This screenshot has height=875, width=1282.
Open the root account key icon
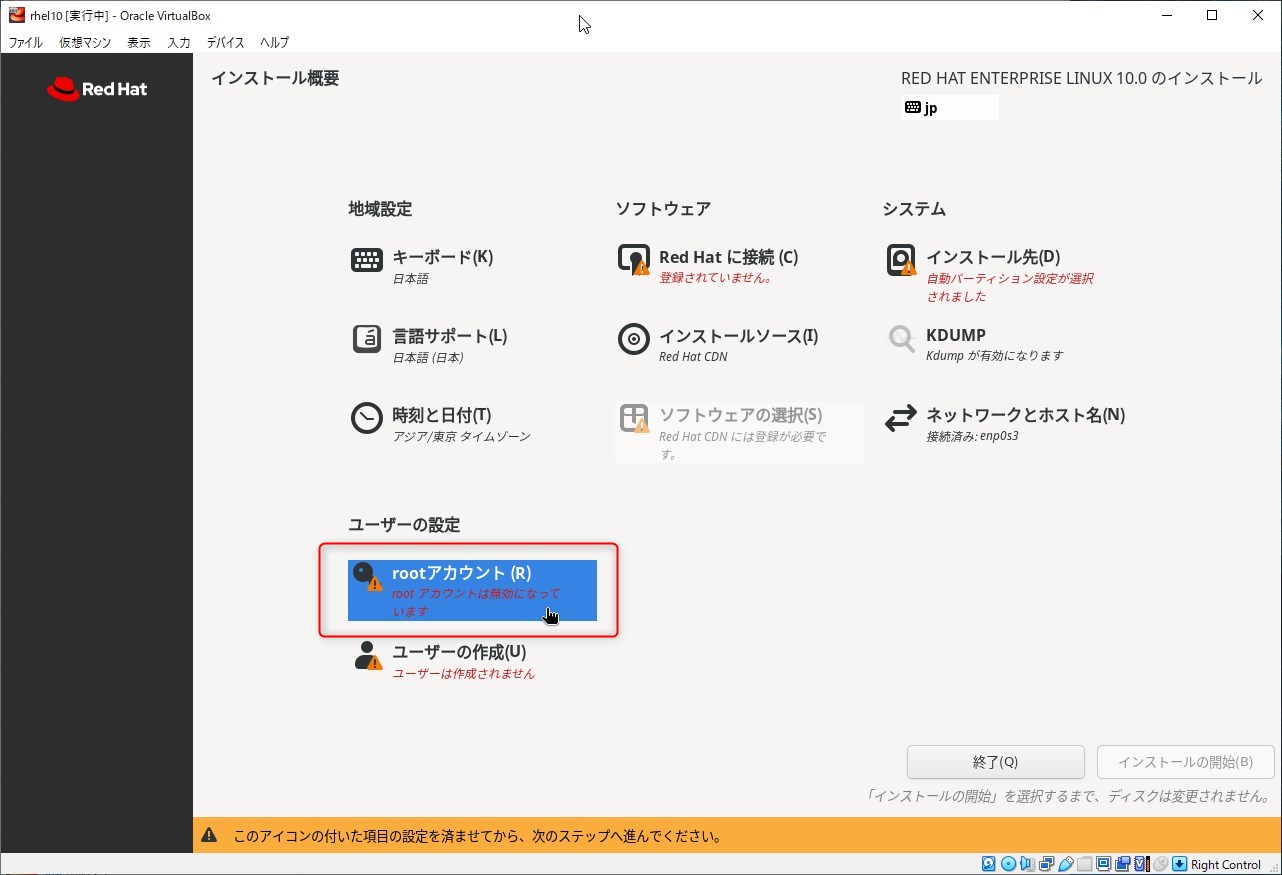click(x=367, y=576)
